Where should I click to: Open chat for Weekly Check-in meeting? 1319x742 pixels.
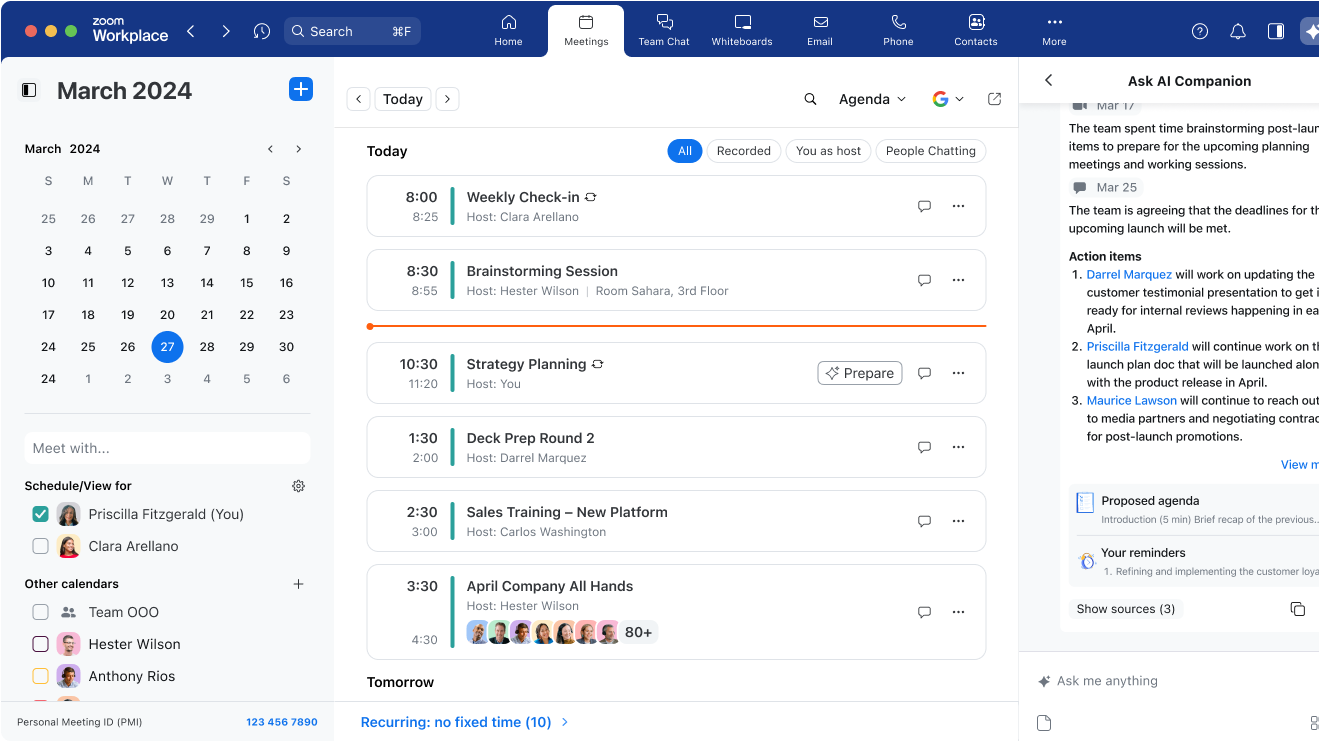pos(924,206)
